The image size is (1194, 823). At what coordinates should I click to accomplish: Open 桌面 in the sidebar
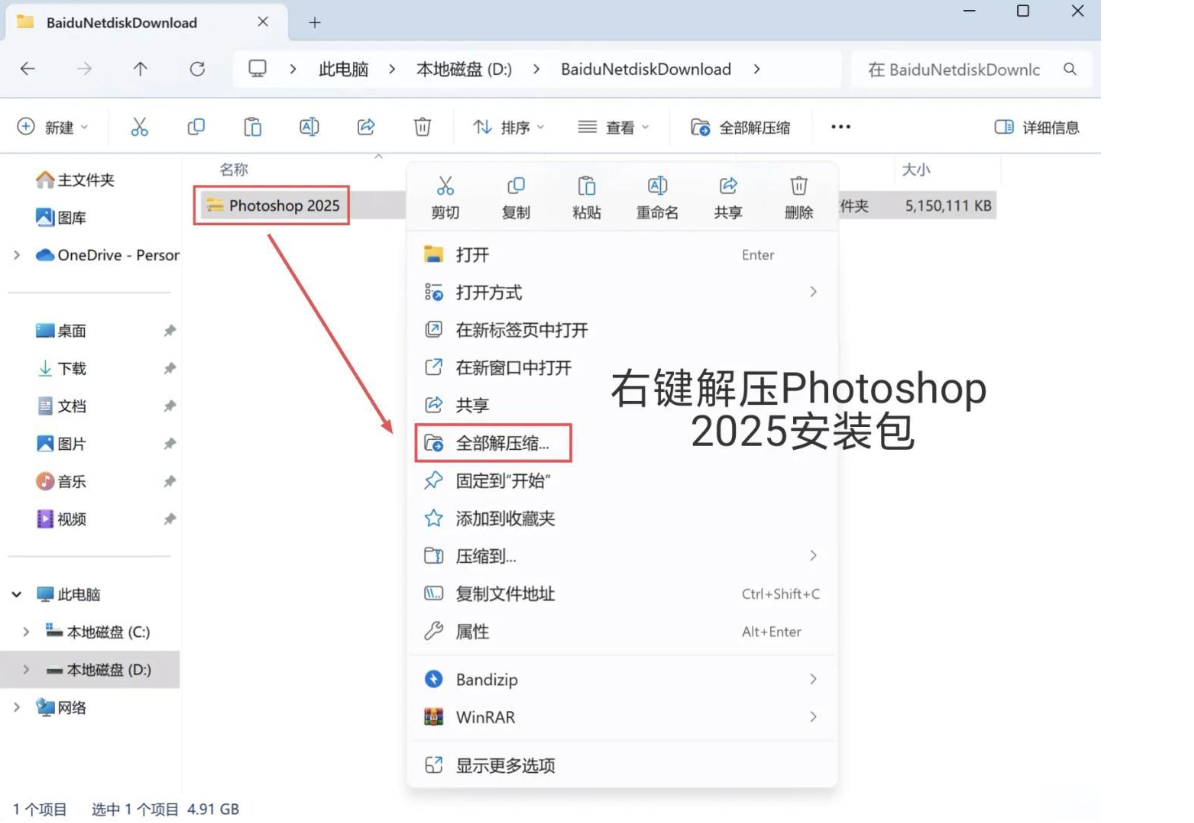(61, 331)
